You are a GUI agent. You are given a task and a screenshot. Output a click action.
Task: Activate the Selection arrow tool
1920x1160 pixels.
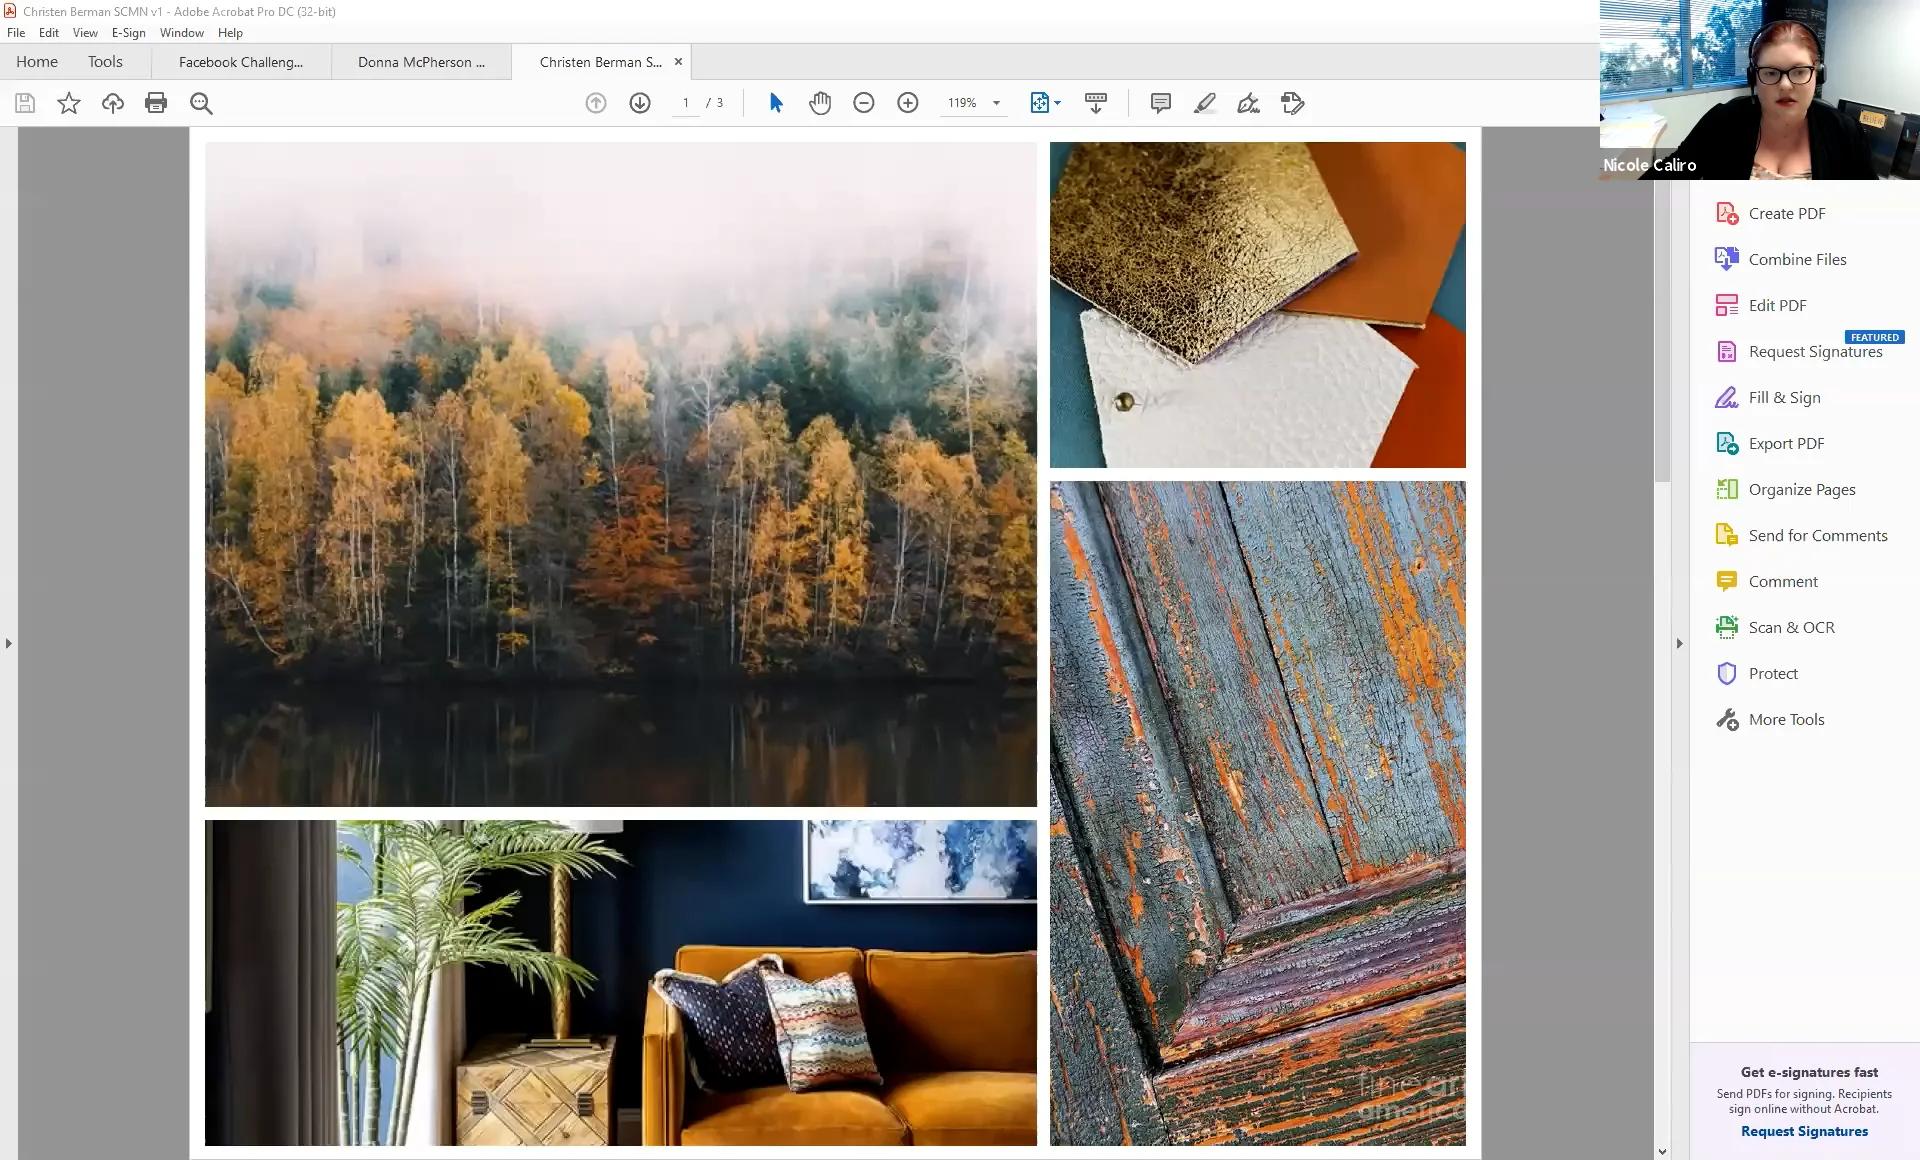tap(775, 103)
